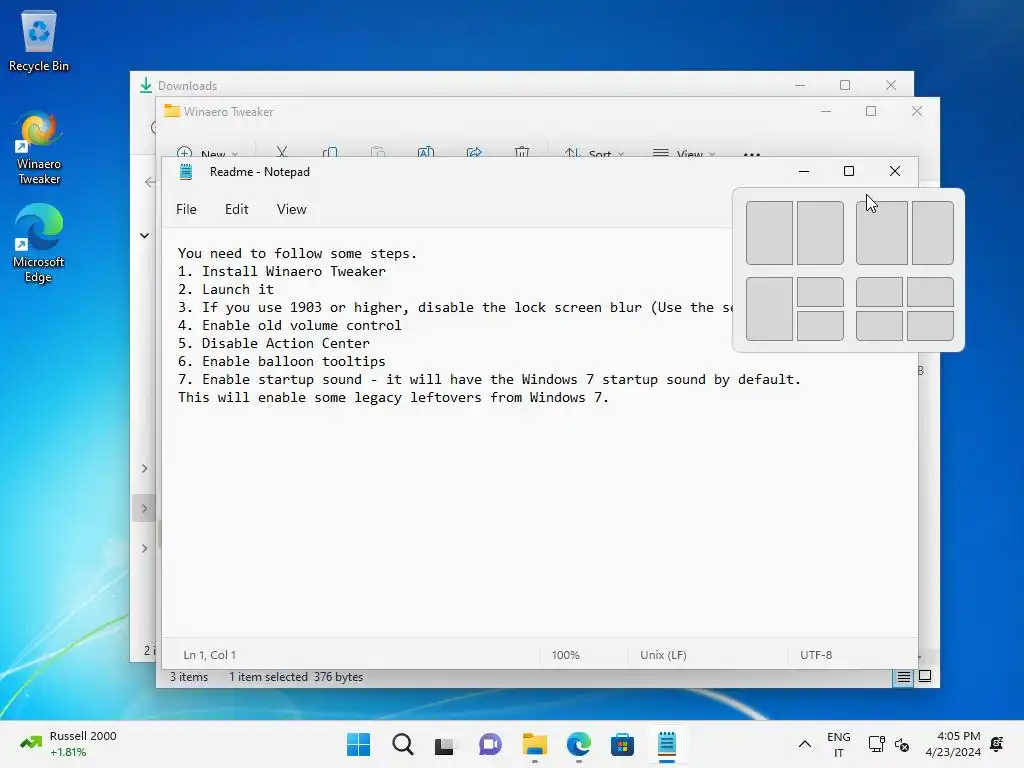Open taskbar Search

(403, 744)
